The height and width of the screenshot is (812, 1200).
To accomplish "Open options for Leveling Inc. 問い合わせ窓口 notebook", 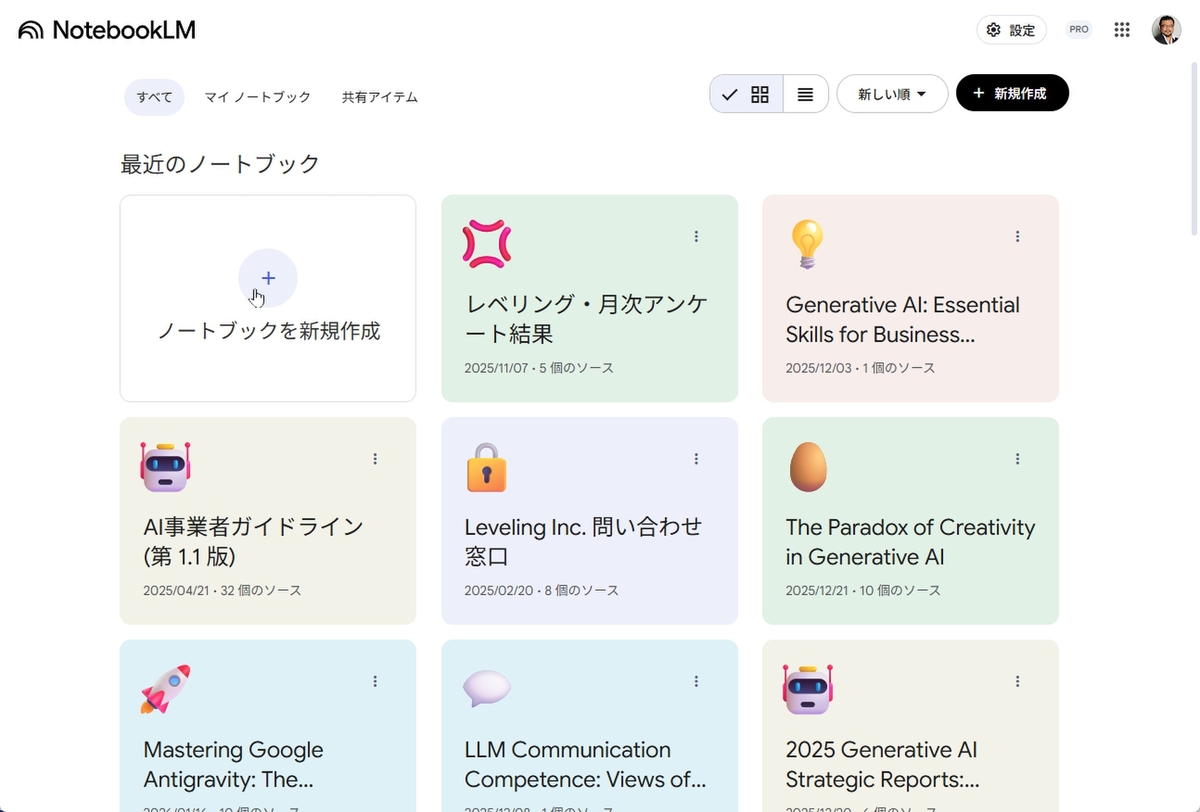I will click(696, 459).
